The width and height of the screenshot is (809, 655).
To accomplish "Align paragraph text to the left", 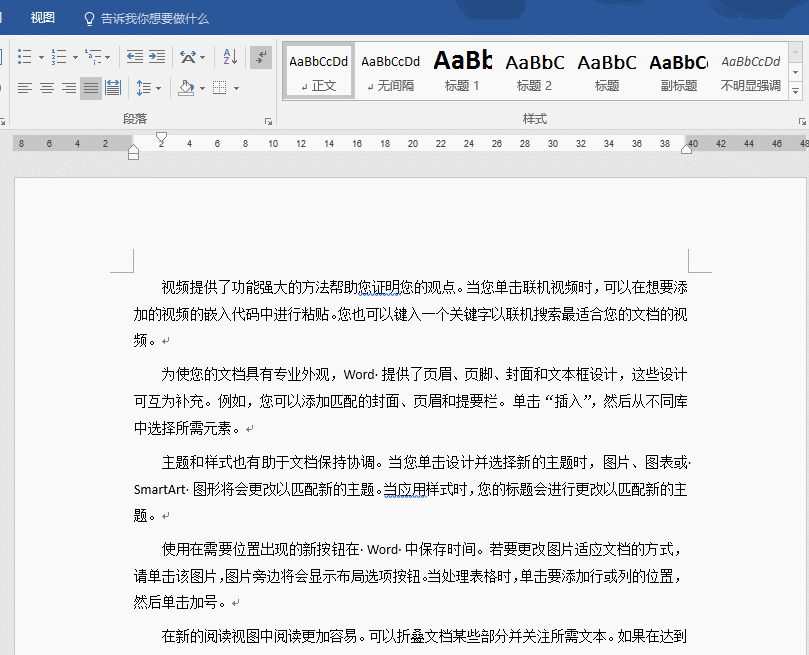I will (25, 88).
